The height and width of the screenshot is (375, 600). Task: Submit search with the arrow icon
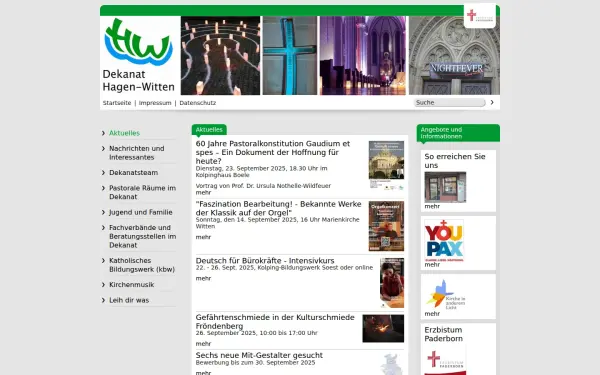(x=492, y=102)
